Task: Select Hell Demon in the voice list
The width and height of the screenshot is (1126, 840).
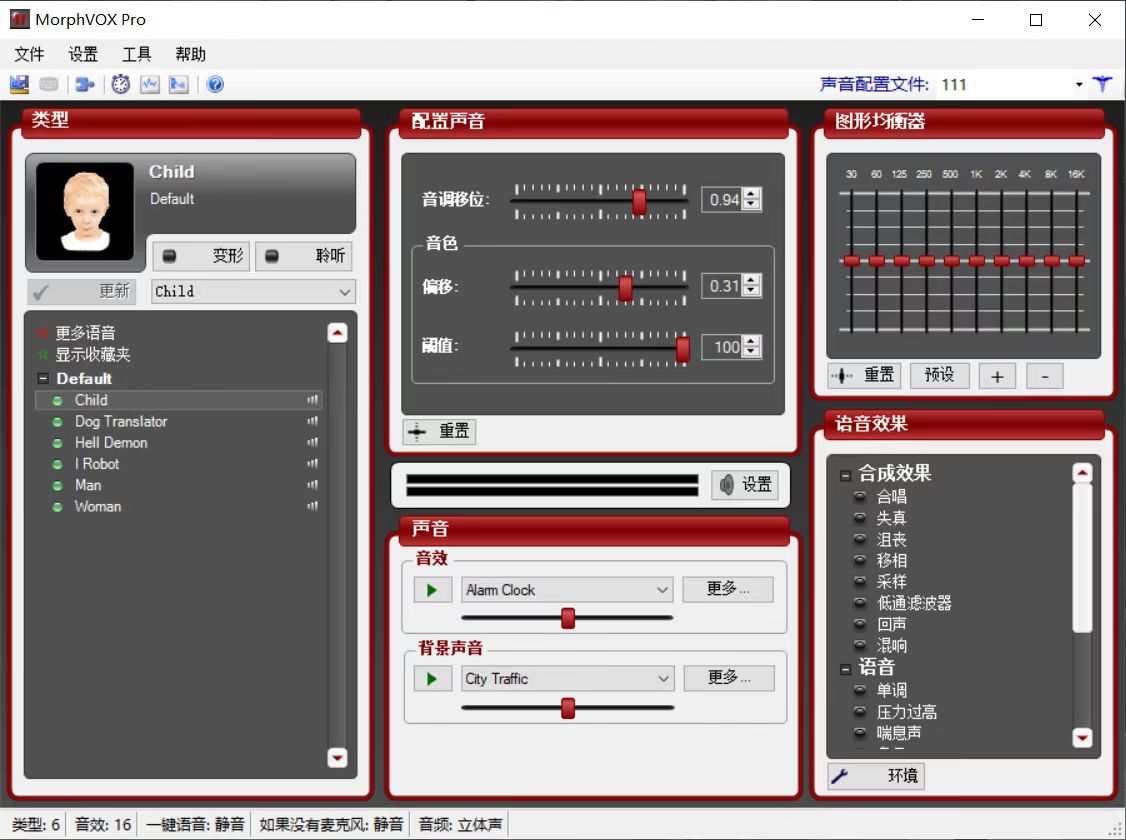Action: pyautogui.click(x=110, y=442)
